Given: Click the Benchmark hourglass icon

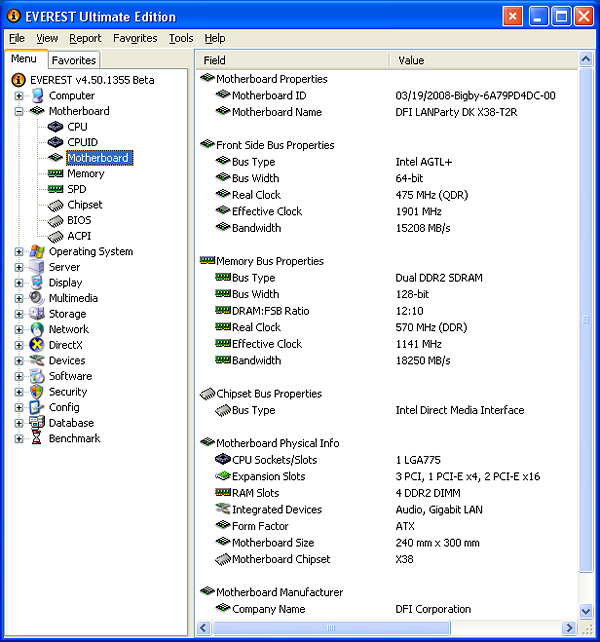Looking at the screenshot, I should point(37,439).
